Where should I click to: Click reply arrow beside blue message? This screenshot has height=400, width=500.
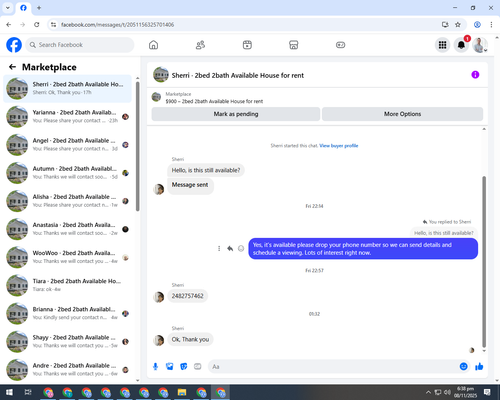click(230, 248)
